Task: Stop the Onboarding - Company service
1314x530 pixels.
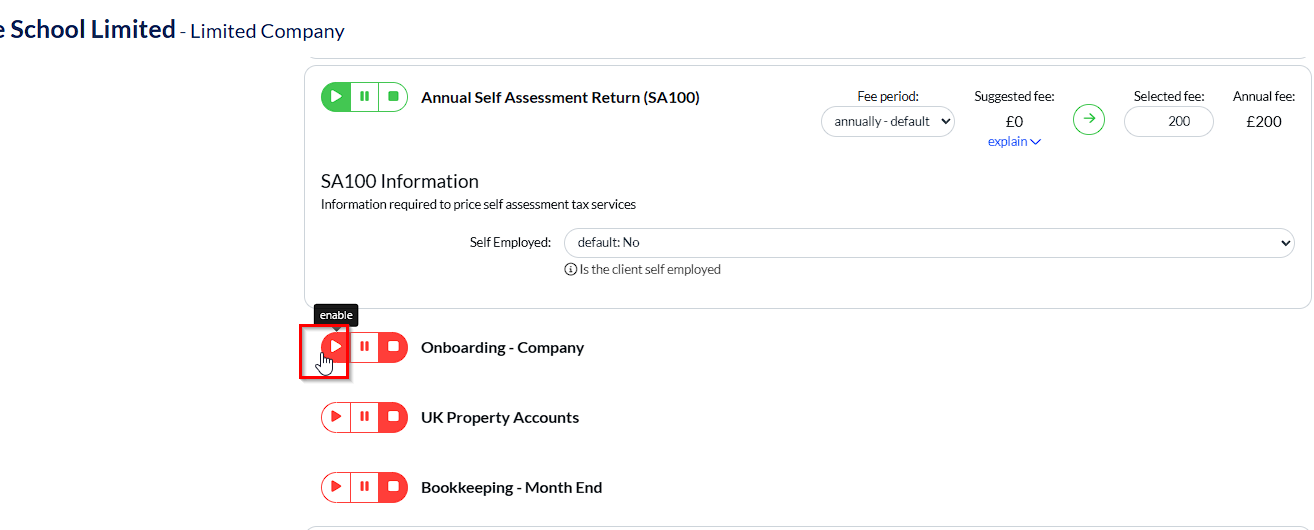Action: coord(393,347)
